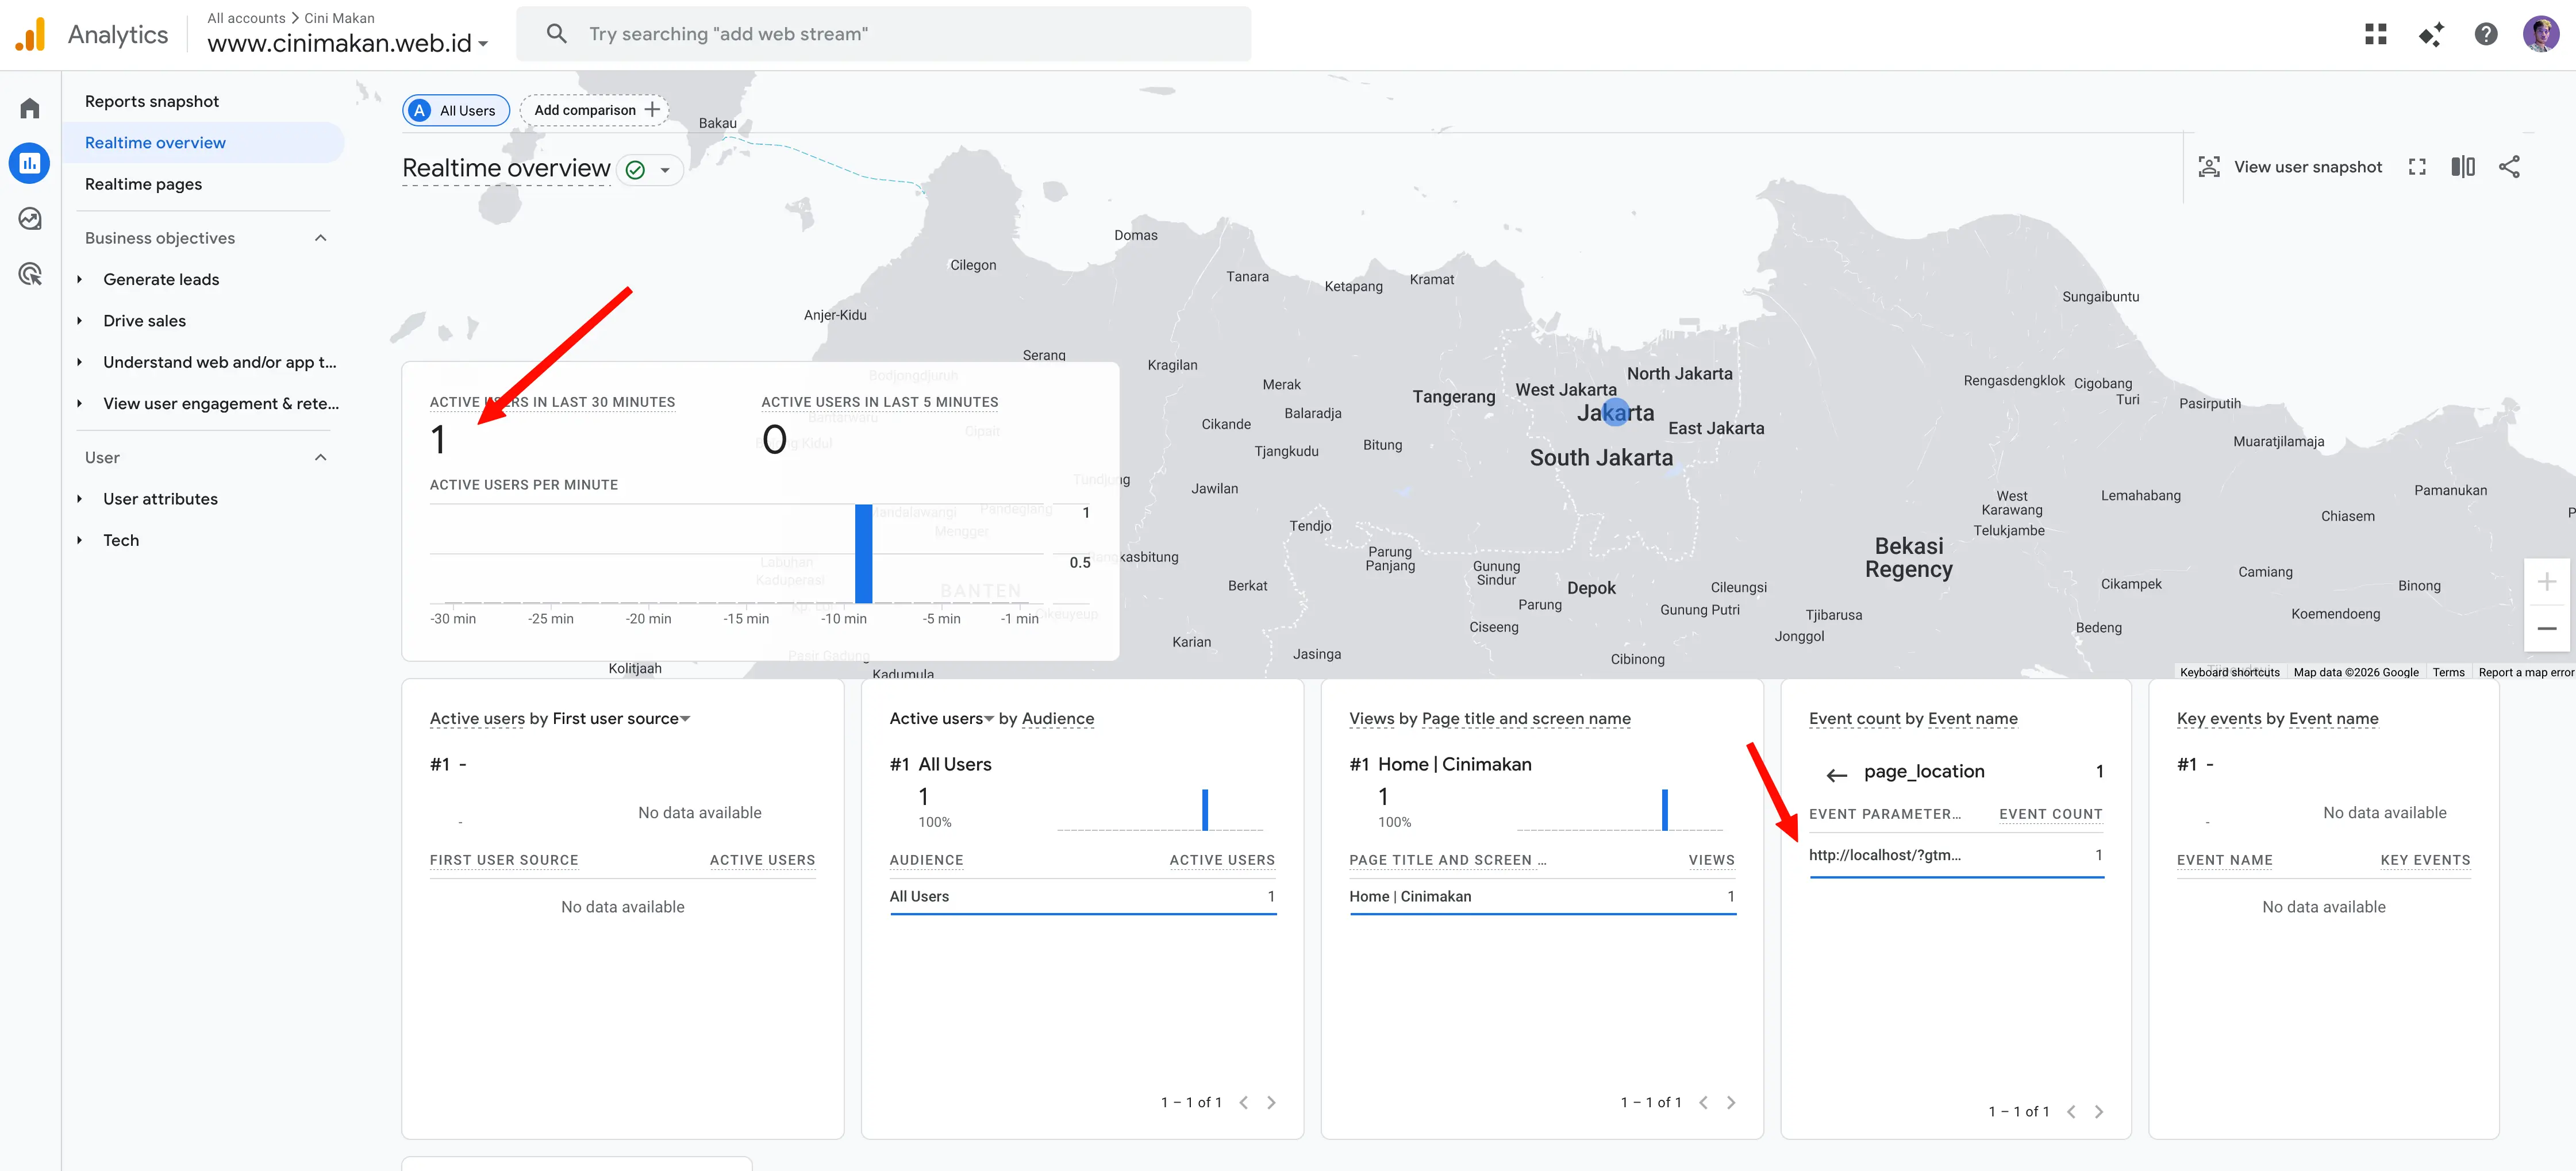
Task: Open the Help question mark icon
Action: point(2485,34)
